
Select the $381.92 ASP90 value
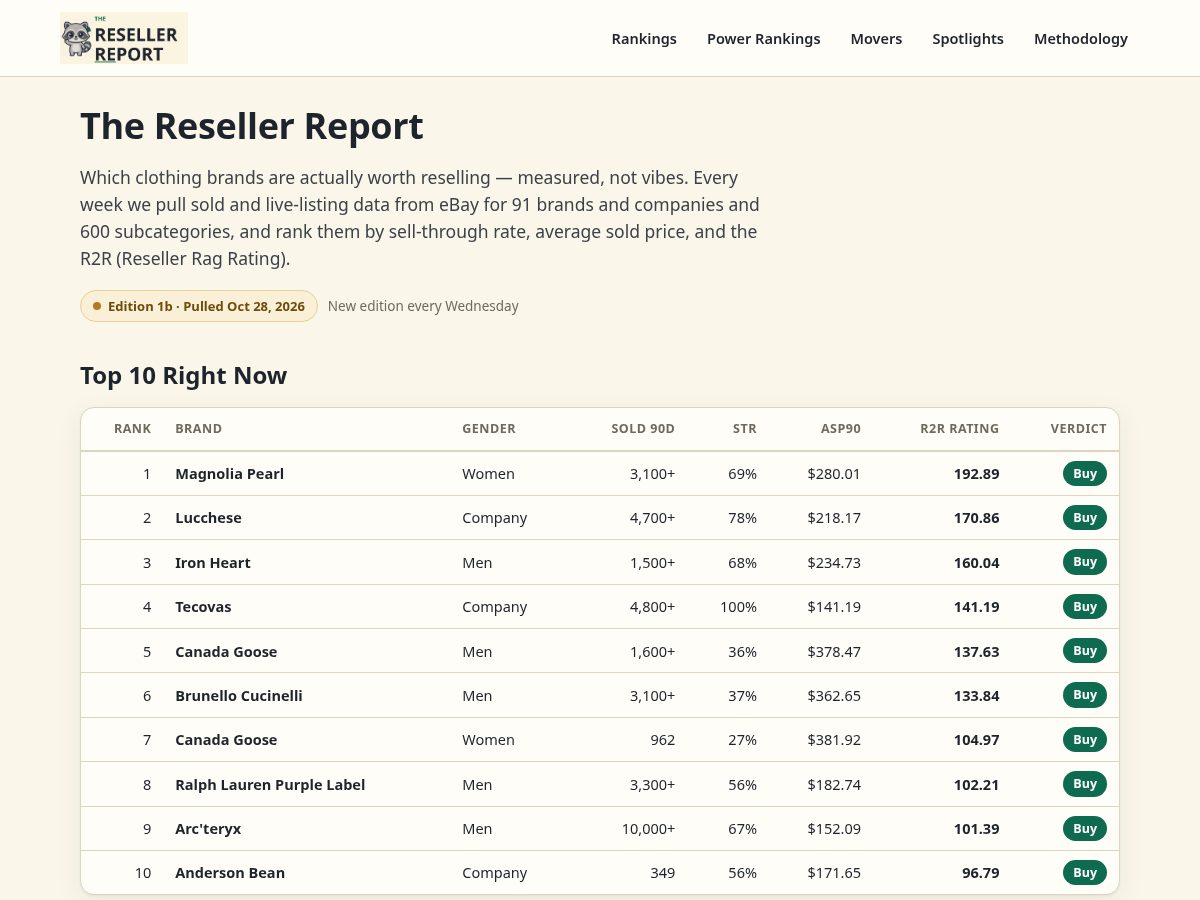(834, 740)
